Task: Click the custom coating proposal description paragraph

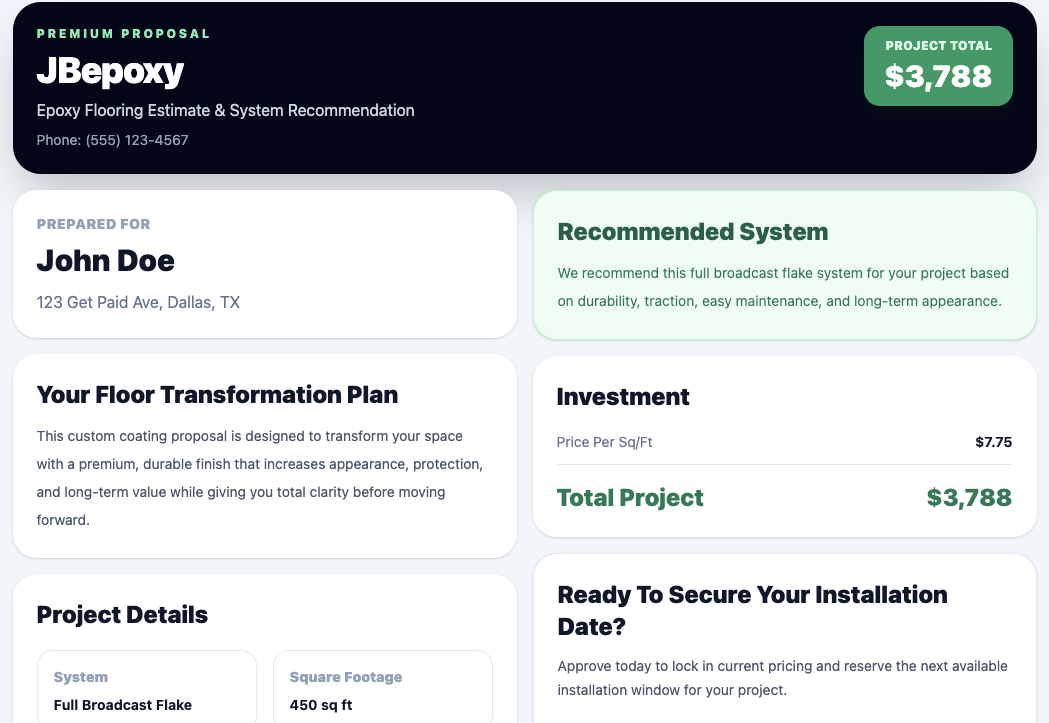Action: [260, 478]
